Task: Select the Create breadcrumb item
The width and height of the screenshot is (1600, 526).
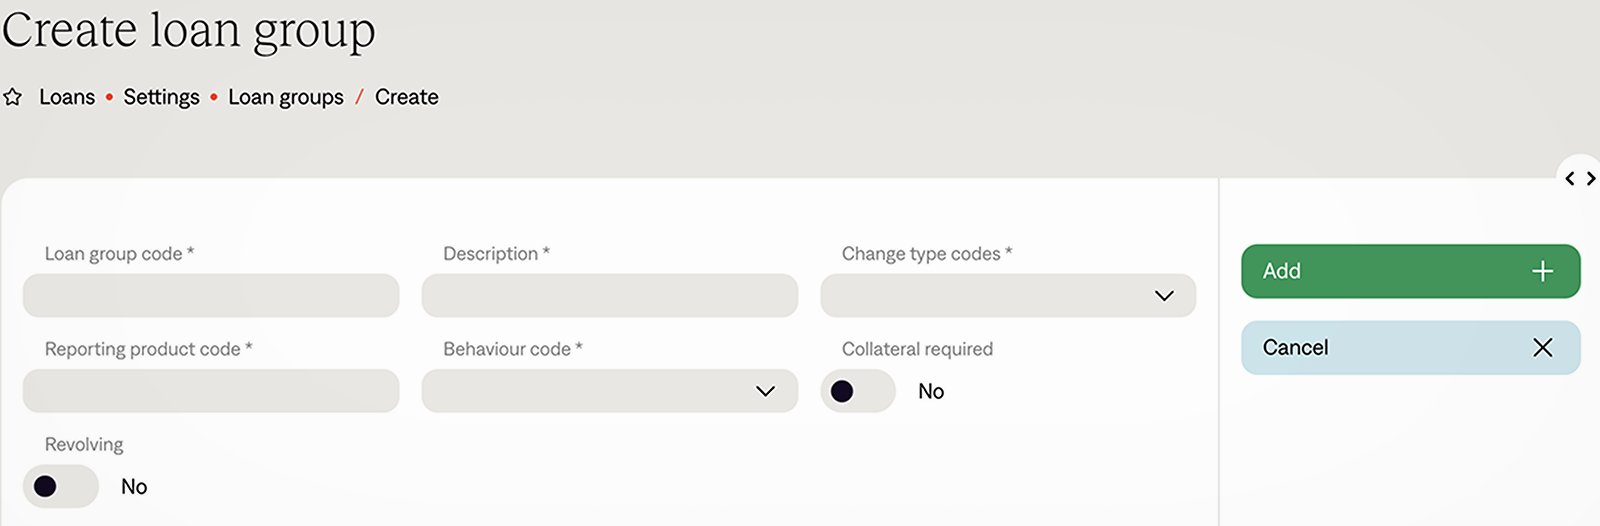Action: [406, 97]
